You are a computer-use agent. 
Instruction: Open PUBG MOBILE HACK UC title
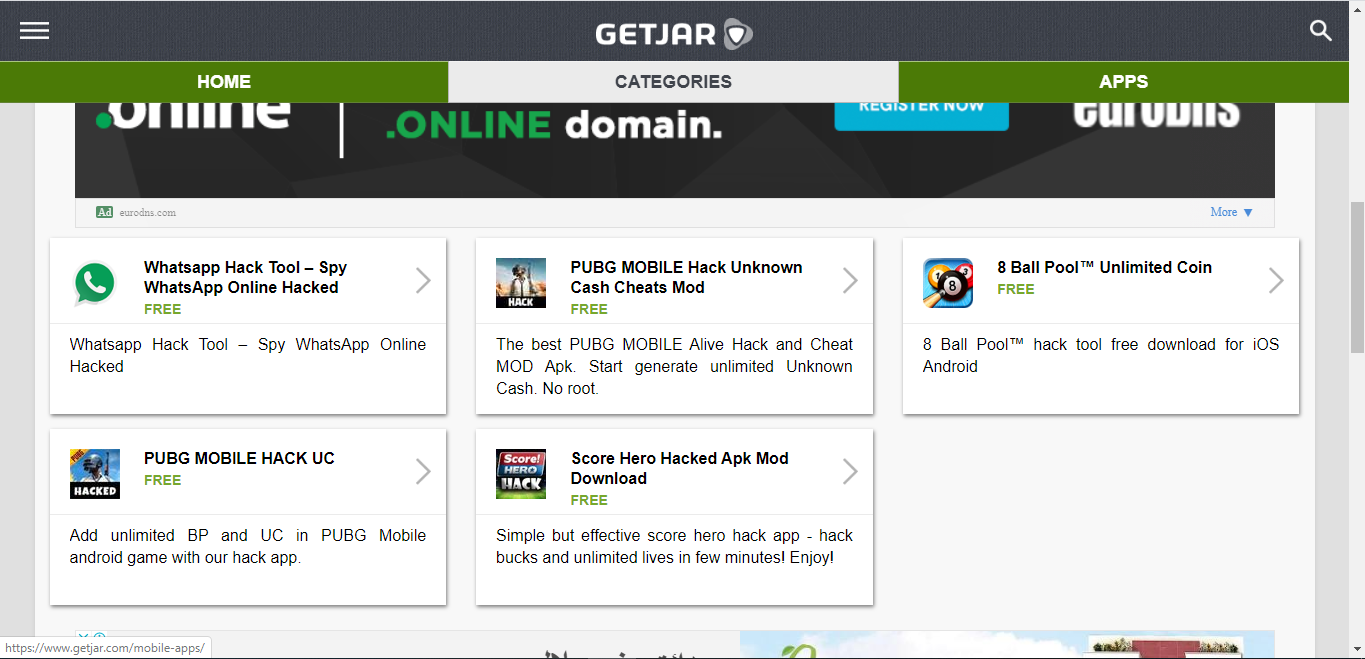click(x=239, y=458)
